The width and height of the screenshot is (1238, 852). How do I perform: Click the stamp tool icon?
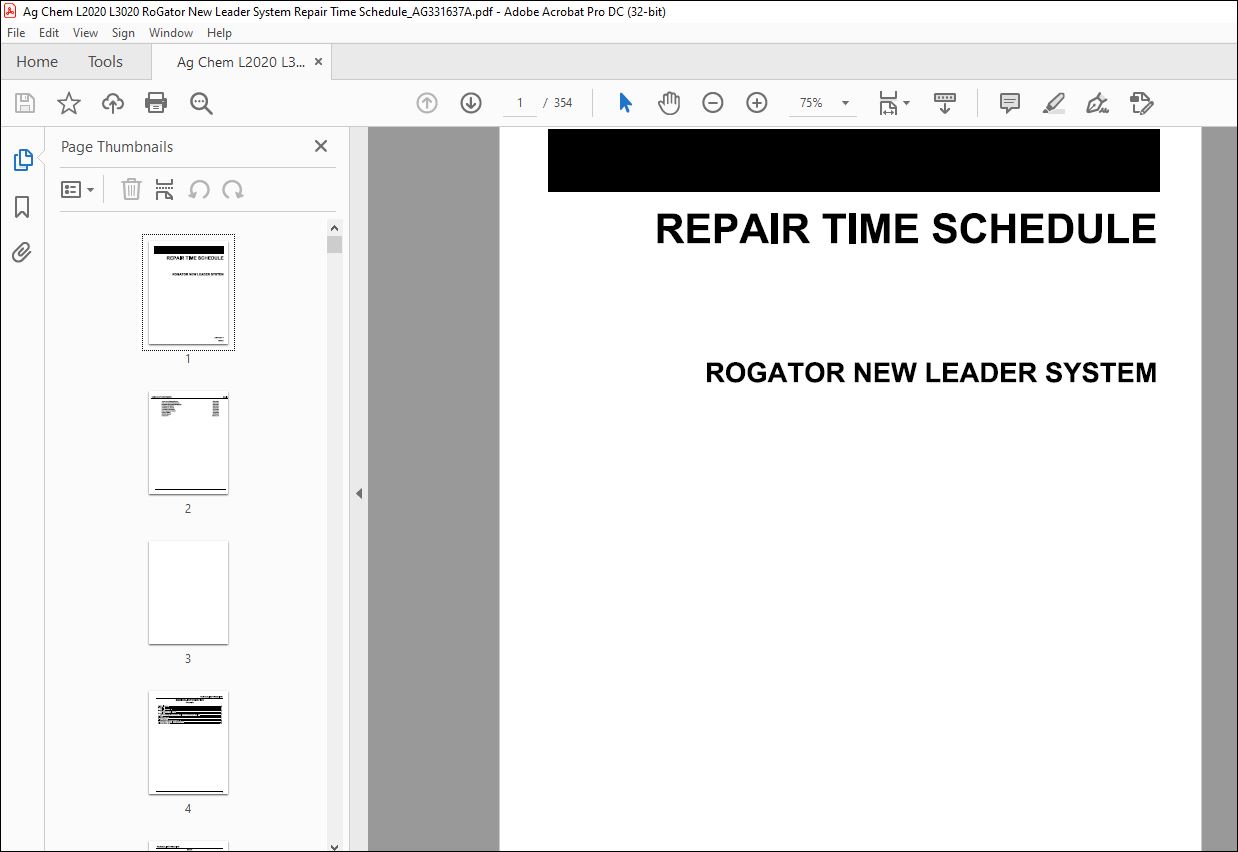pyautogui.click(x=1142, y=103)
